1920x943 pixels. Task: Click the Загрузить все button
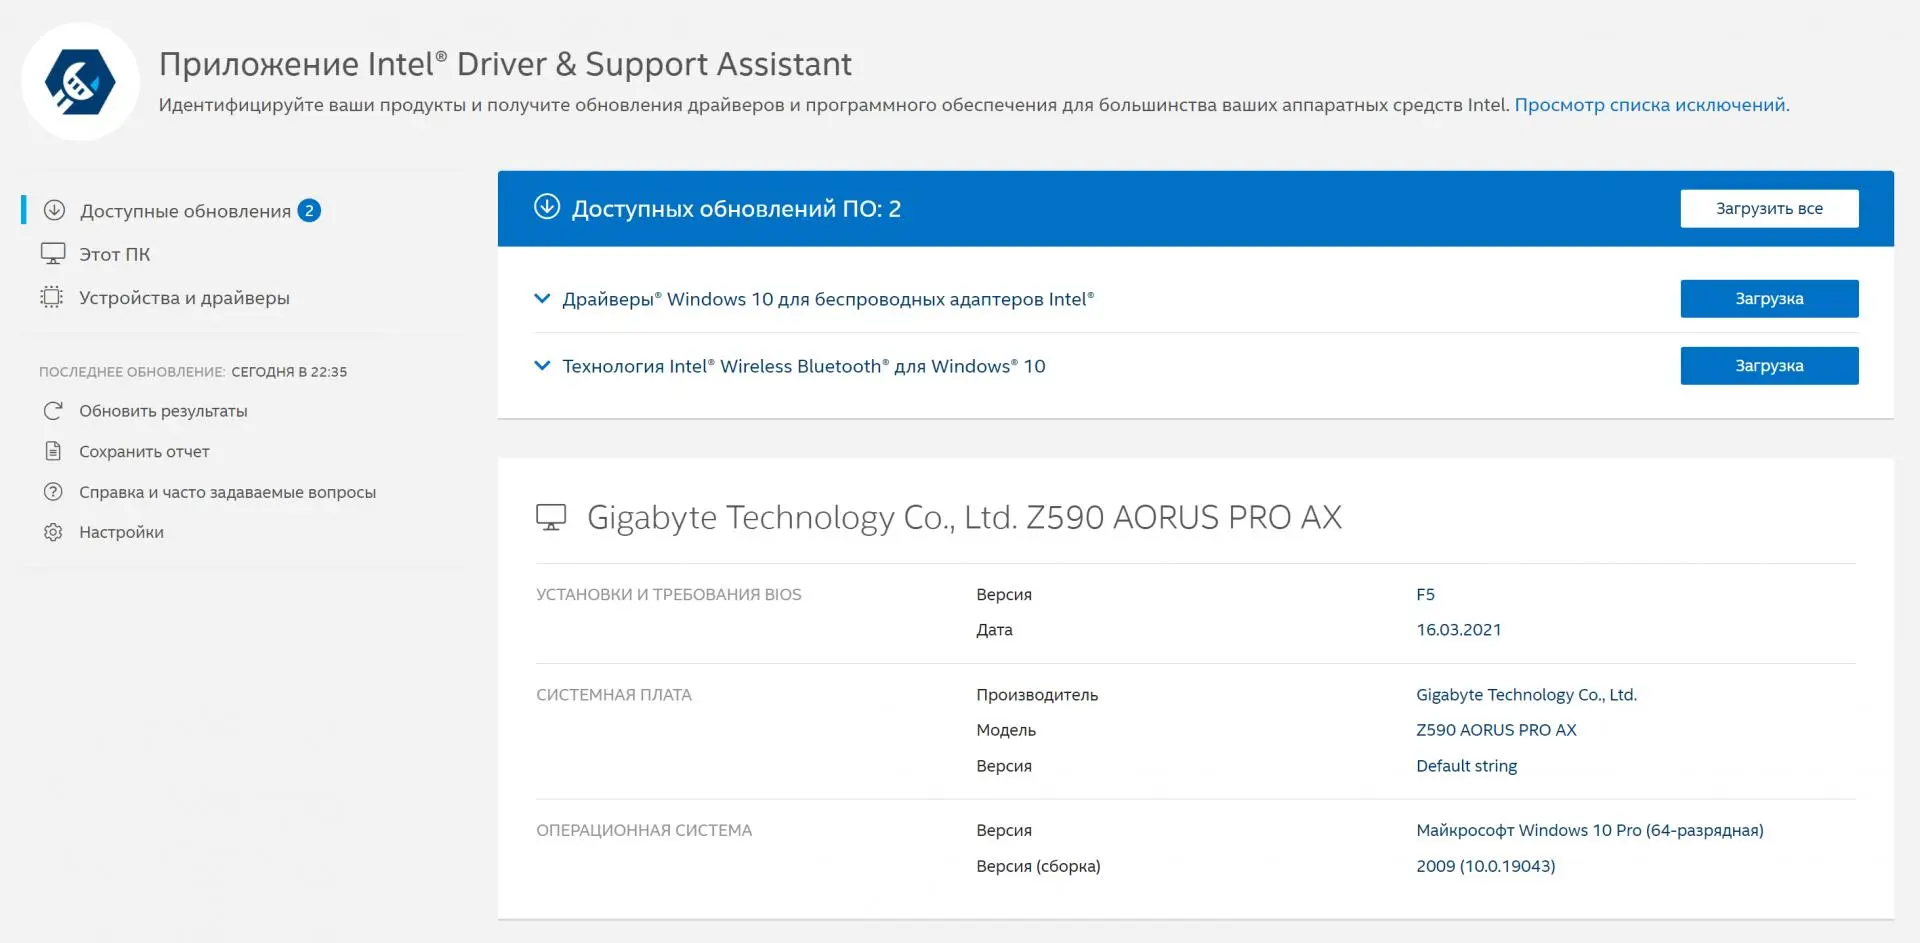1769,209
